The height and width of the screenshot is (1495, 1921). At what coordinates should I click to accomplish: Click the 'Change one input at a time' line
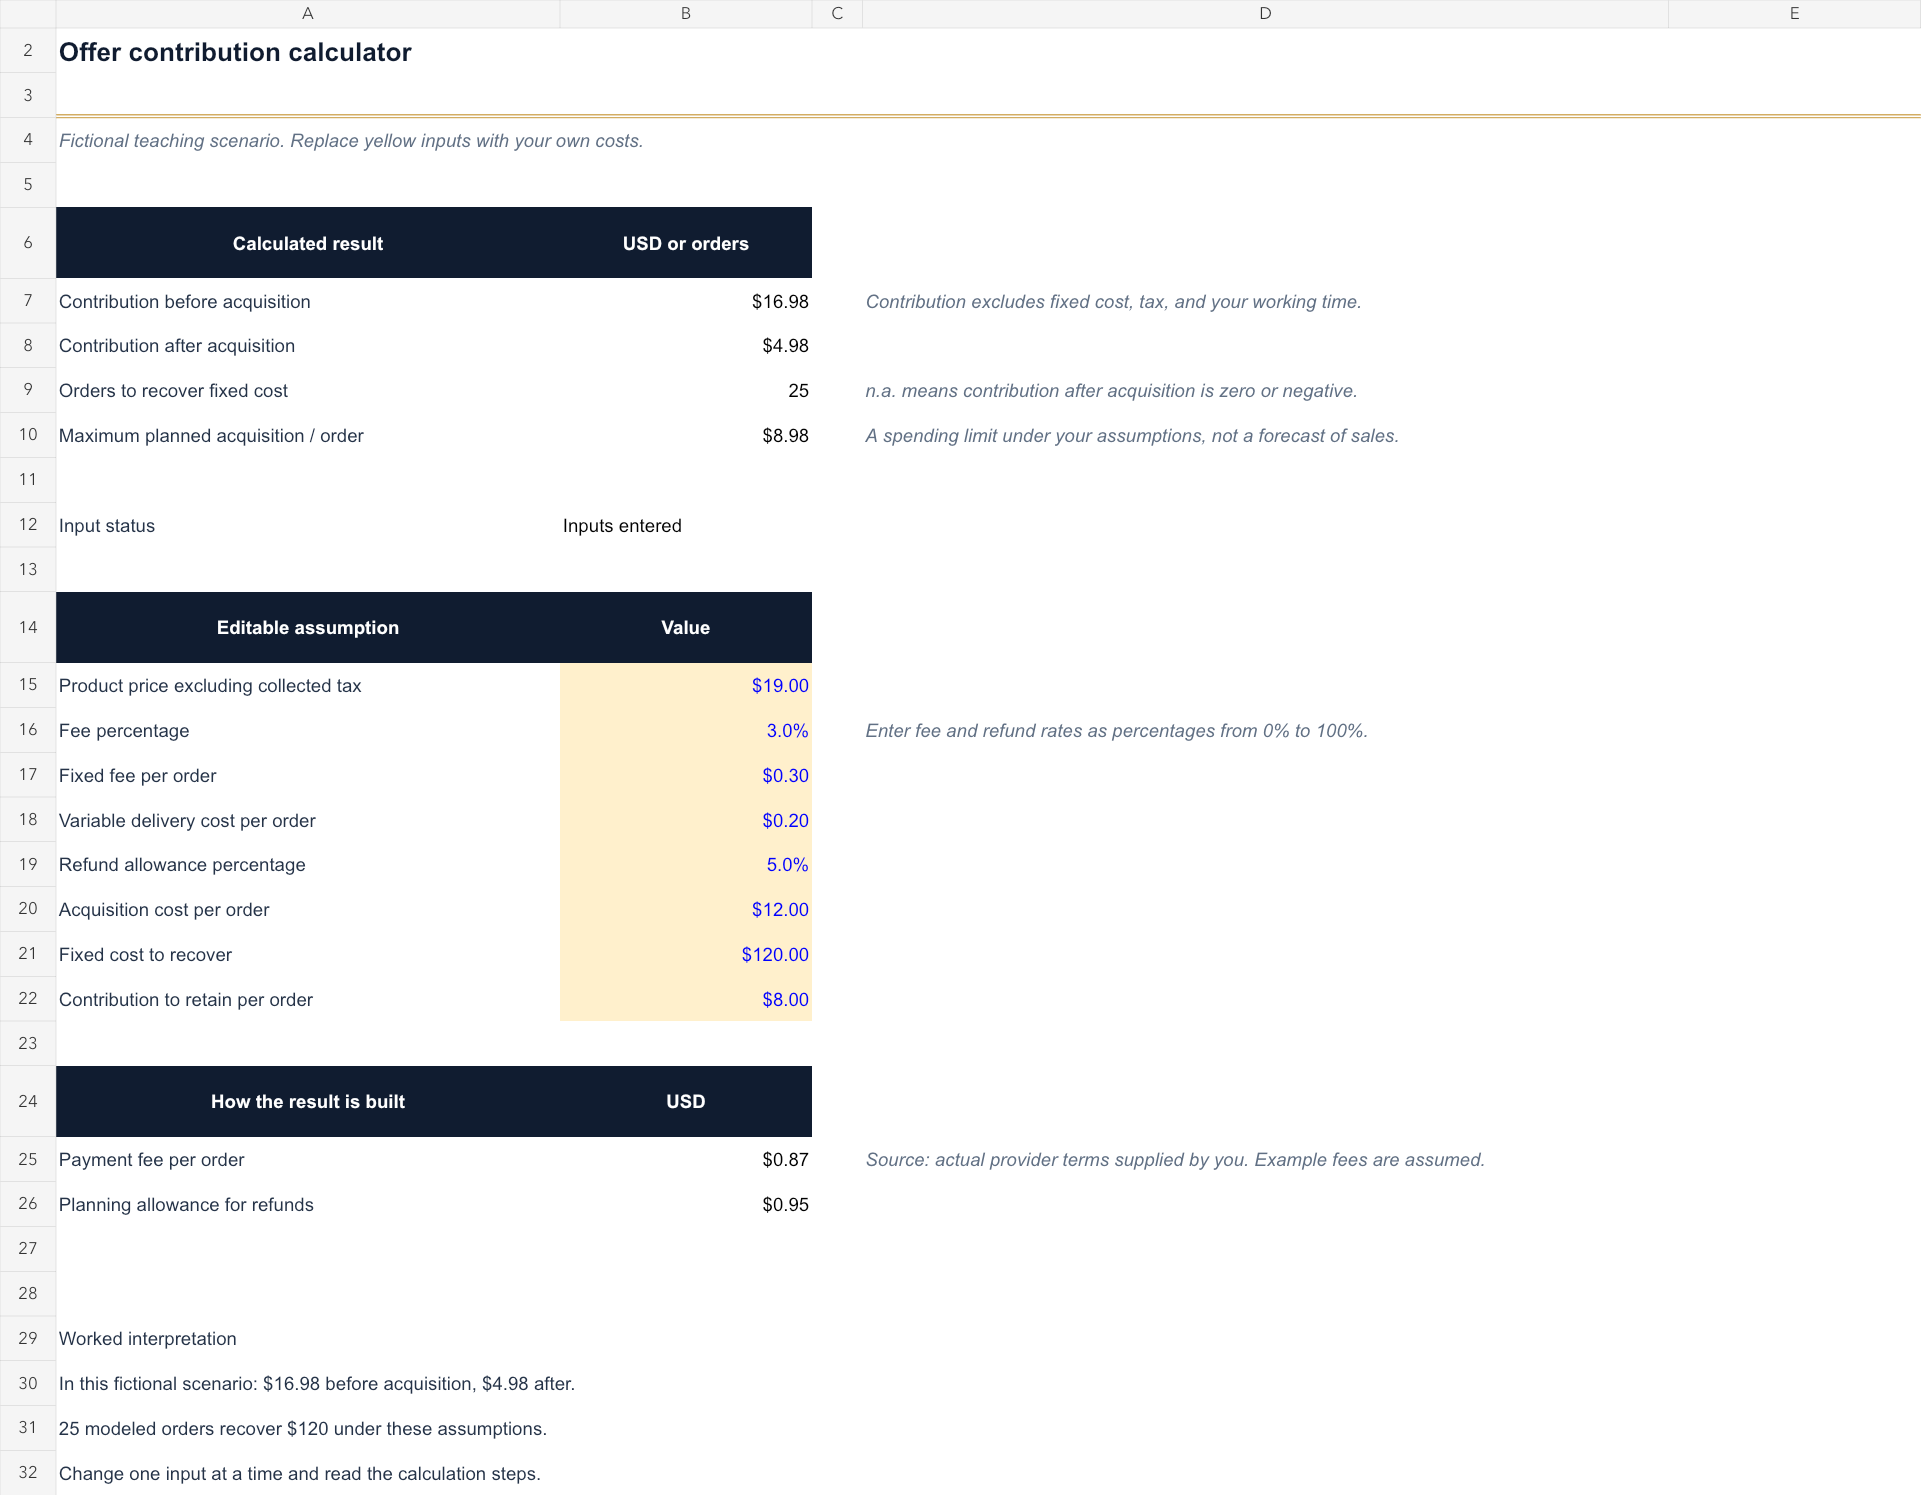pos(300,1474)
